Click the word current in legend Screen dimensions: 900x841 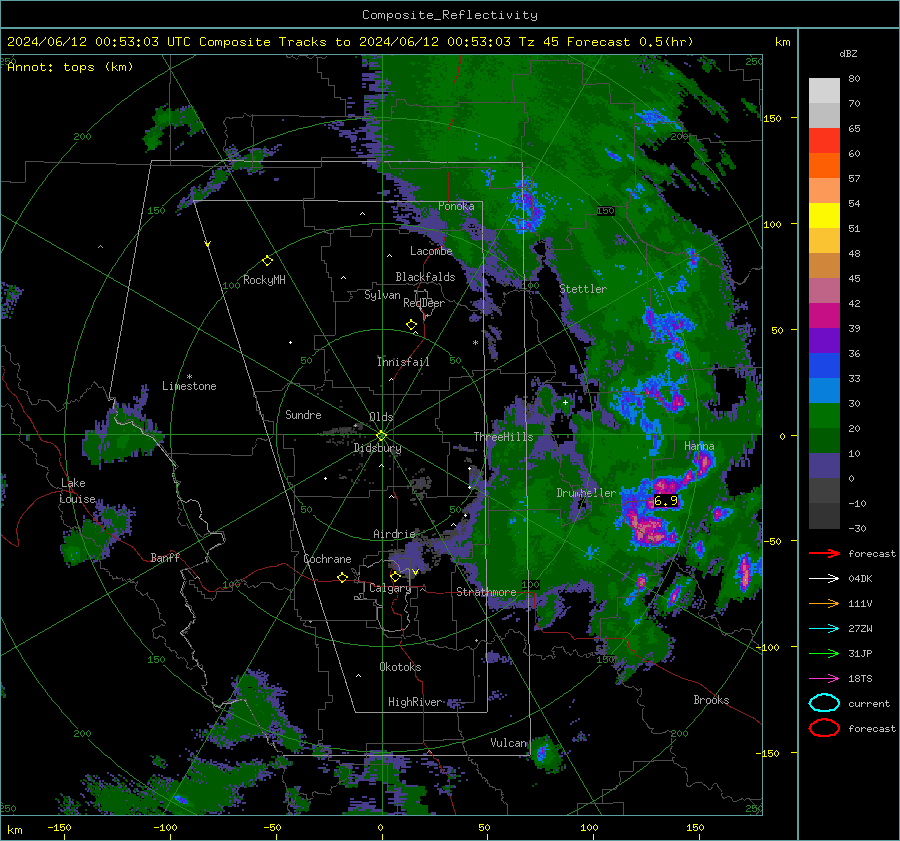[x=869, y=703]
